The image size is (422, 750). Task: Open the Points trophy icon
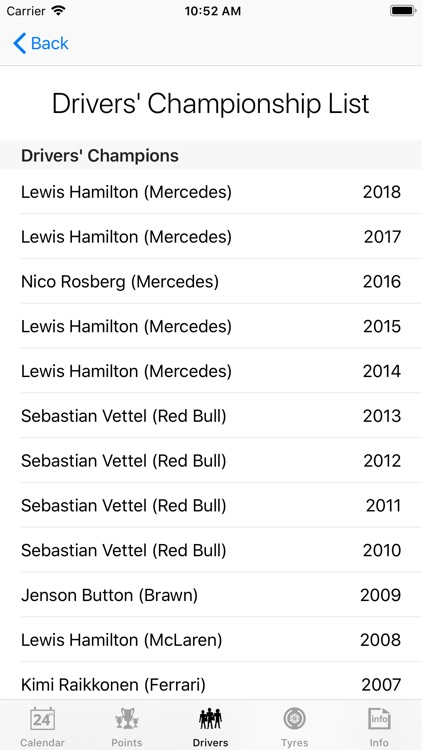coord(126,718)
